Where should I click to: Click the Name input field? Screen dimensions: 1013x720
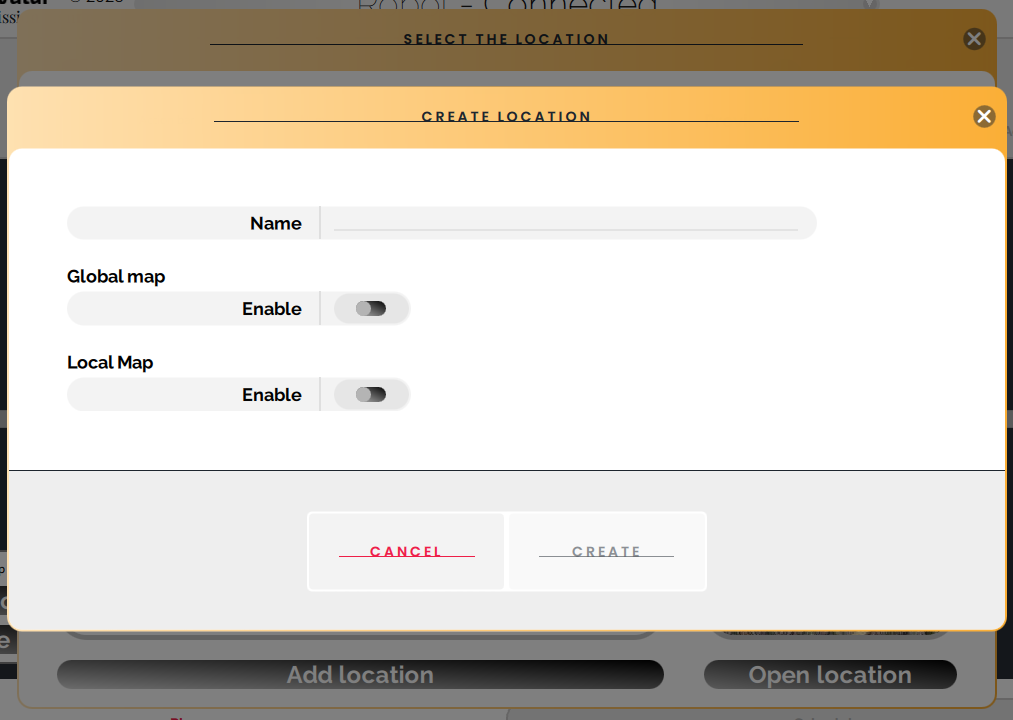click(566, 223)
